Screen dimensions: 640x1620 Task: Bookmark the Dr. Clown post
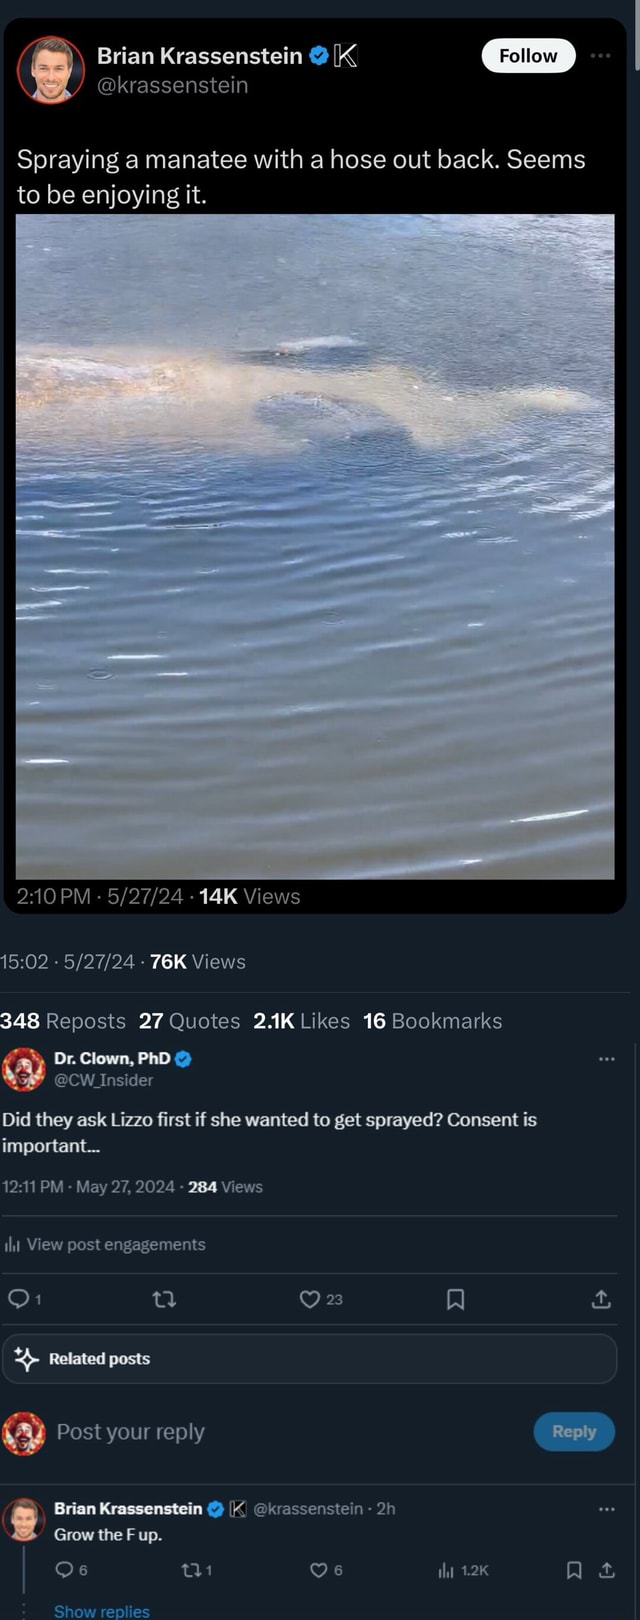click(x=455, y=1299)
